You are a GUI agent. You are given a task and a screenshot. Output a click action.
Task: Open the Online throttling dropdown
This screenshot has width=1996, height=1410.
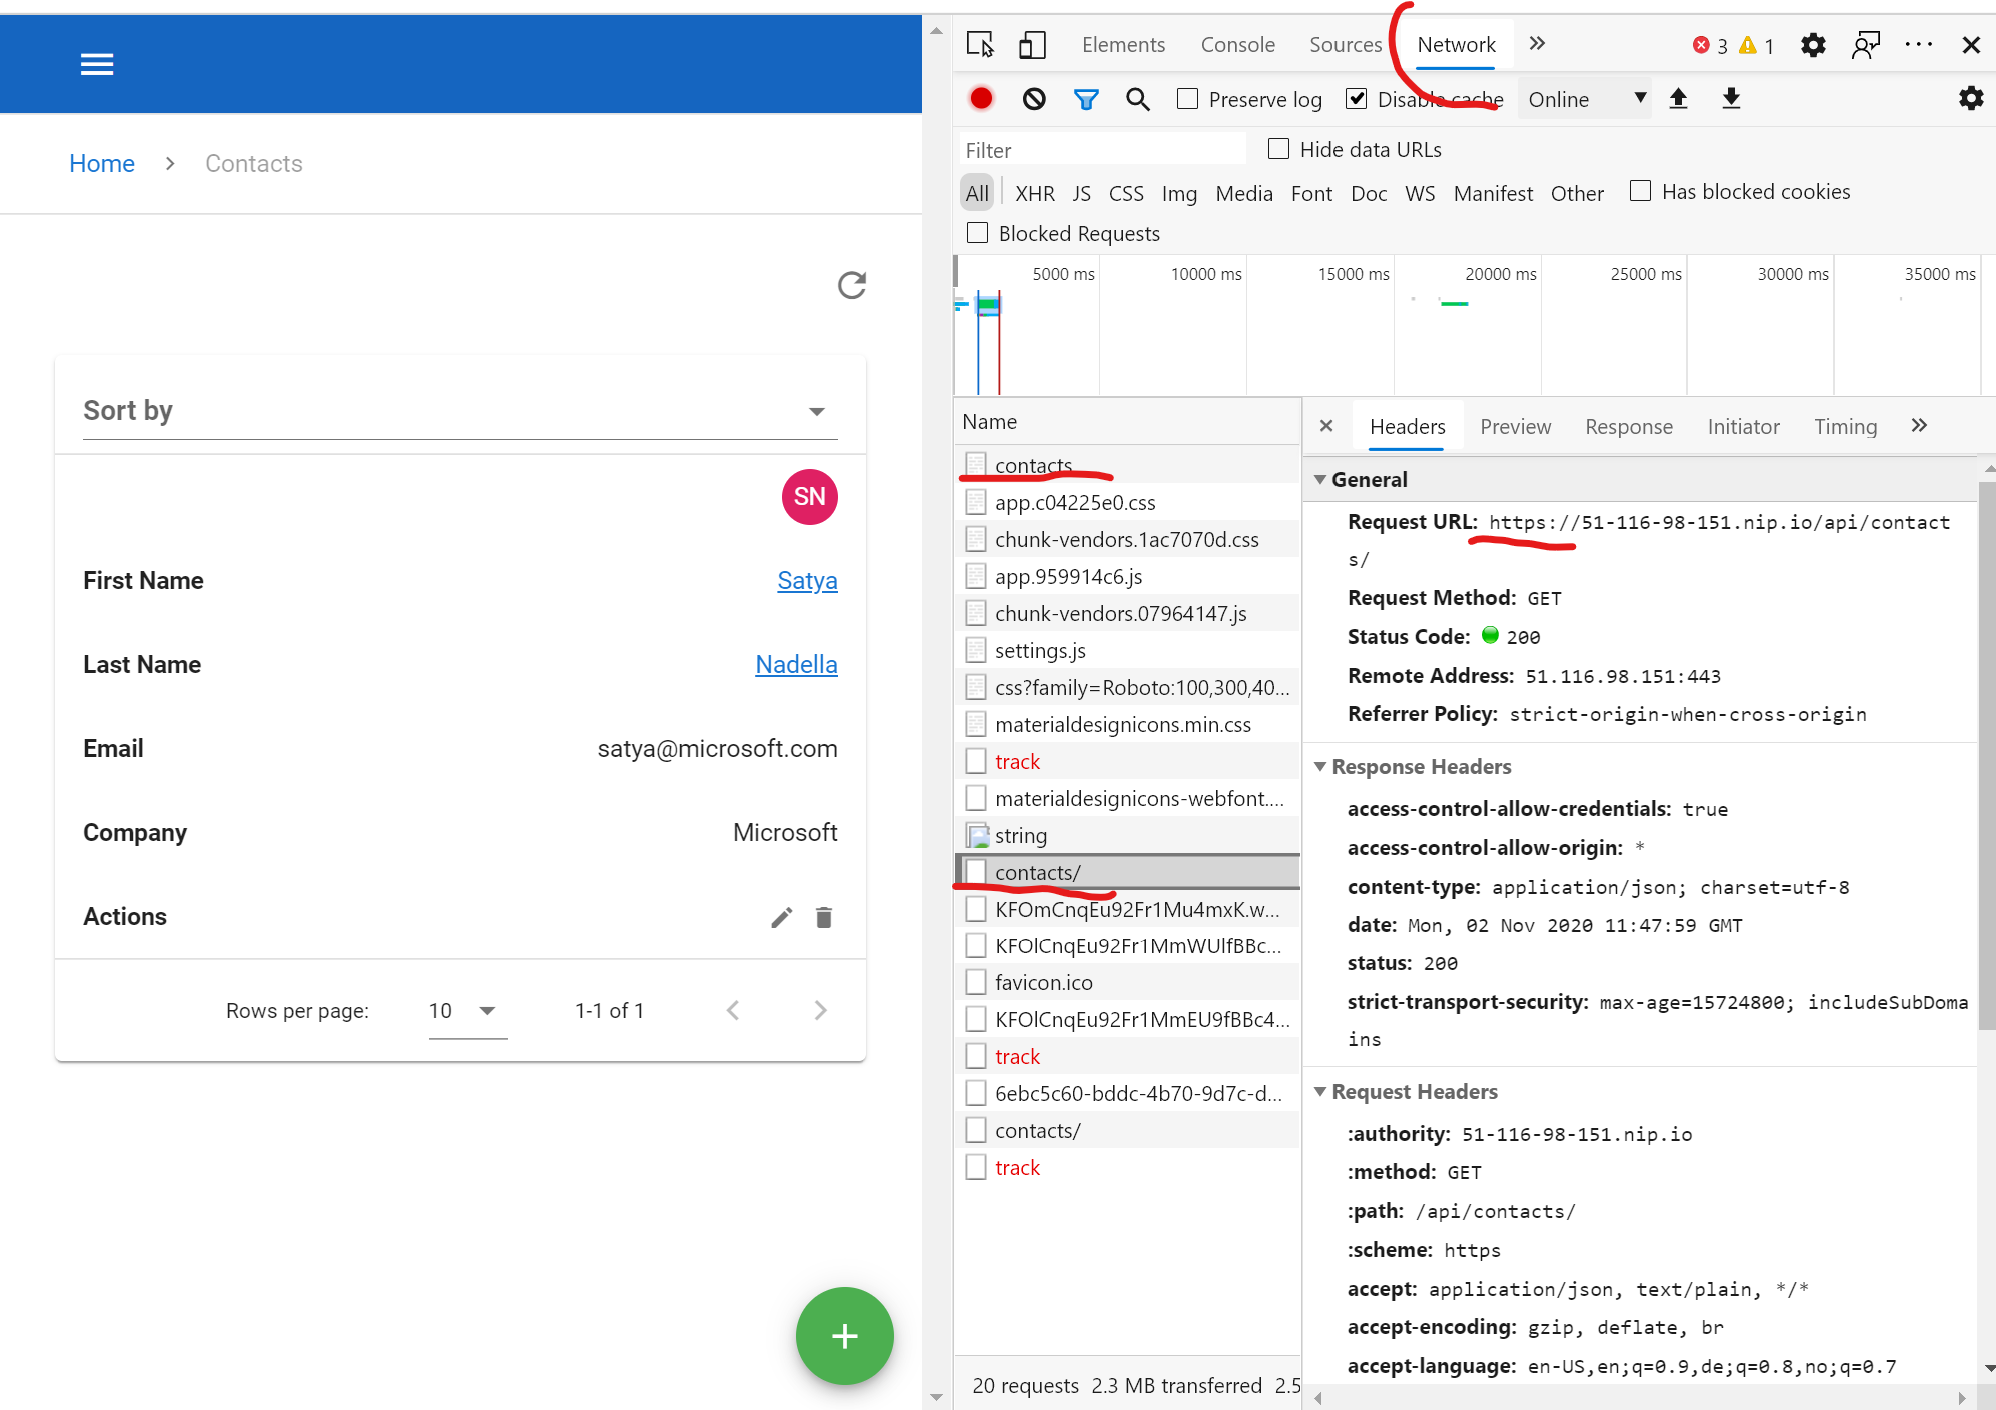[1586, 99]
